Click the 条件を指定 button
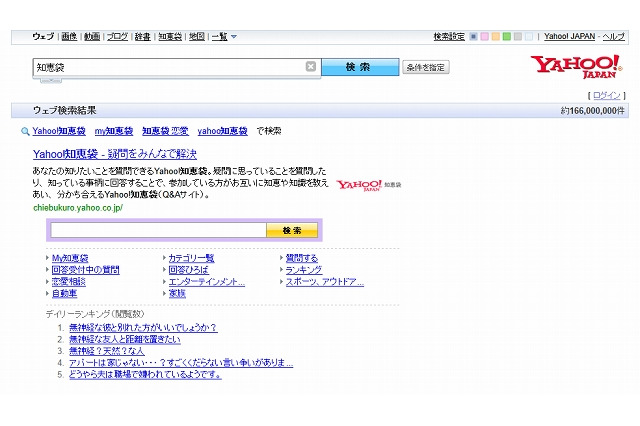 [x=426, y=67]
